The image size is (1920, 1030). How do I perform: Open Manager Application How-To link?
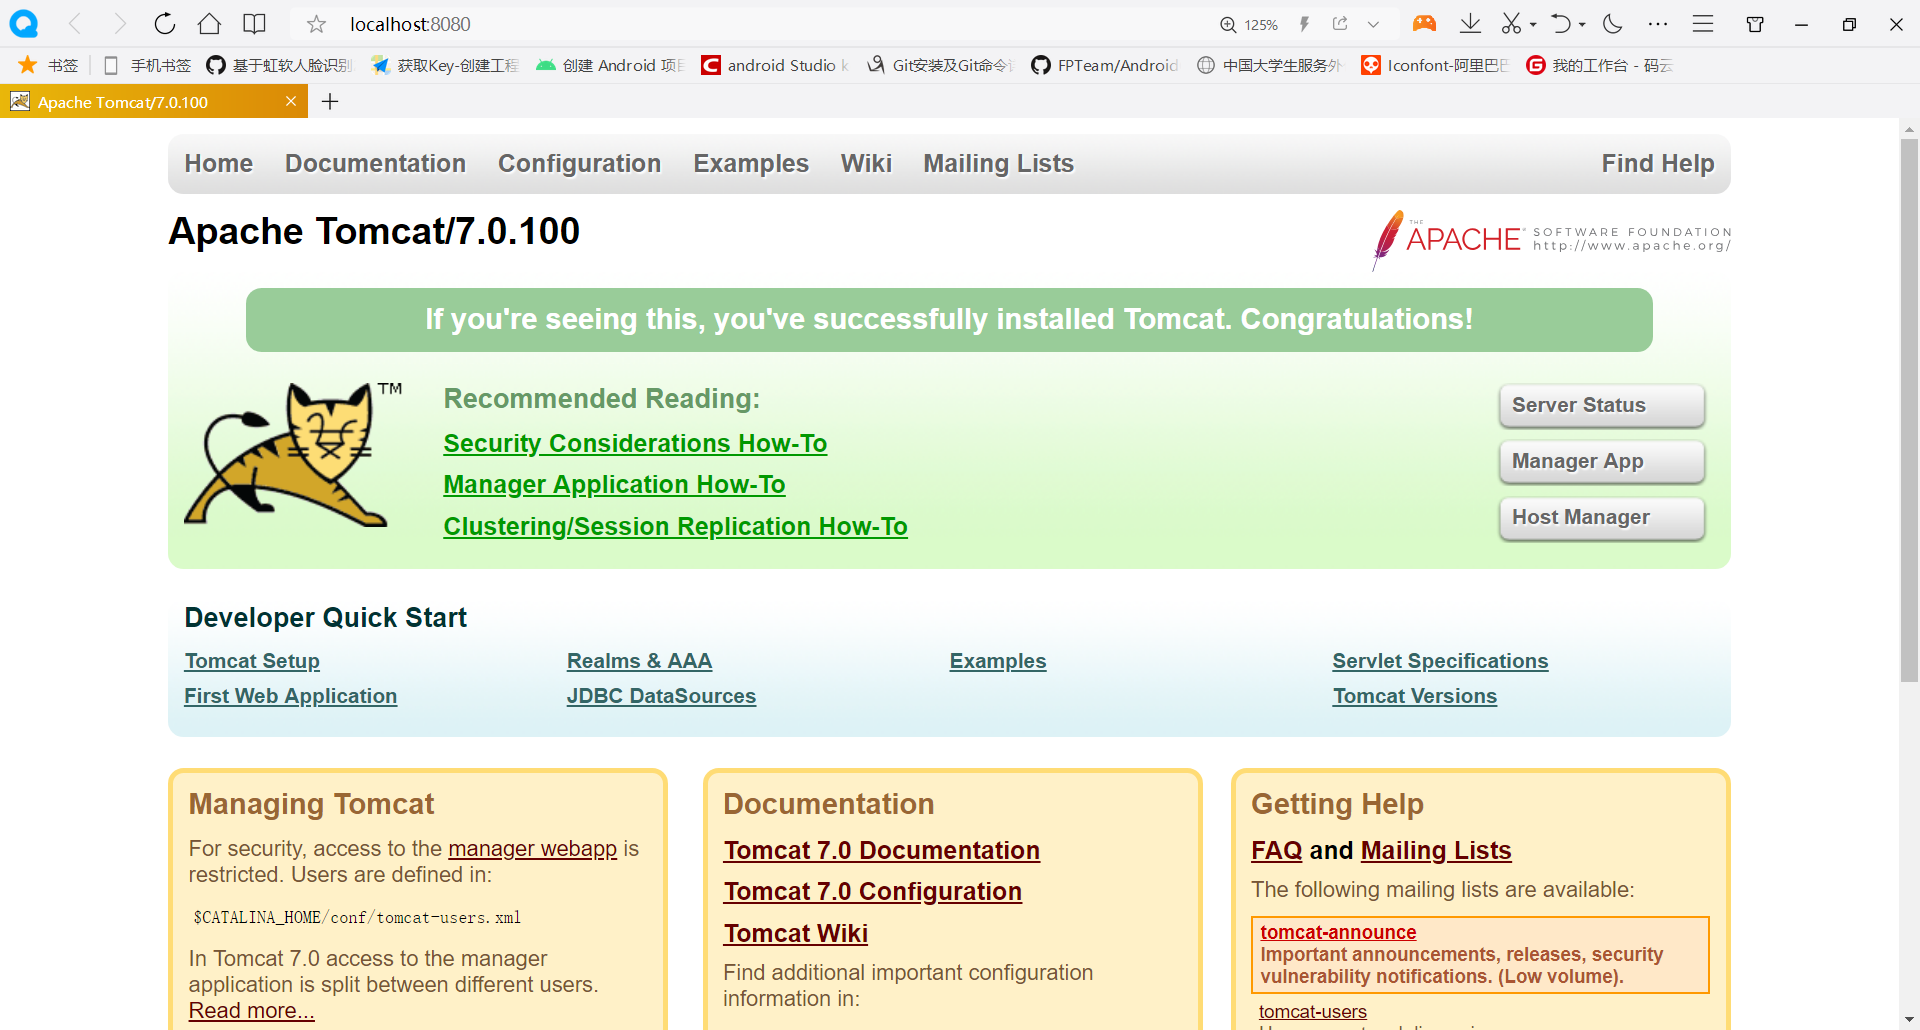(614, 485)
